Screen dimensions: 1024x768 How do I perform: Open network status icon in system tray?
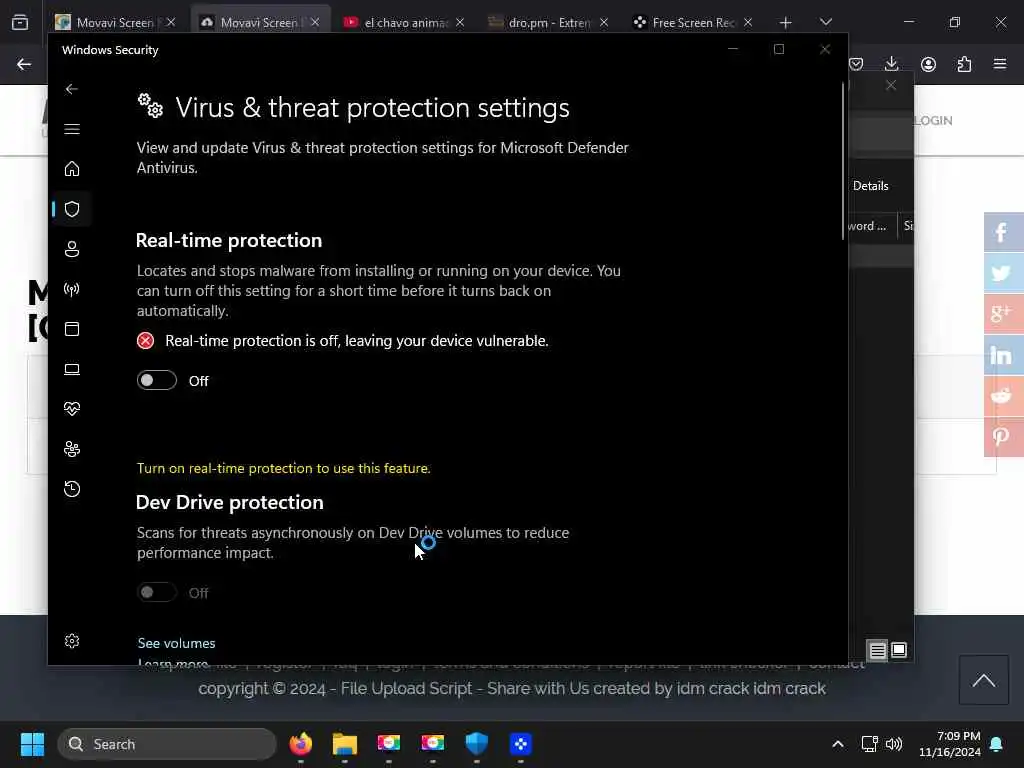click(869, 744)
